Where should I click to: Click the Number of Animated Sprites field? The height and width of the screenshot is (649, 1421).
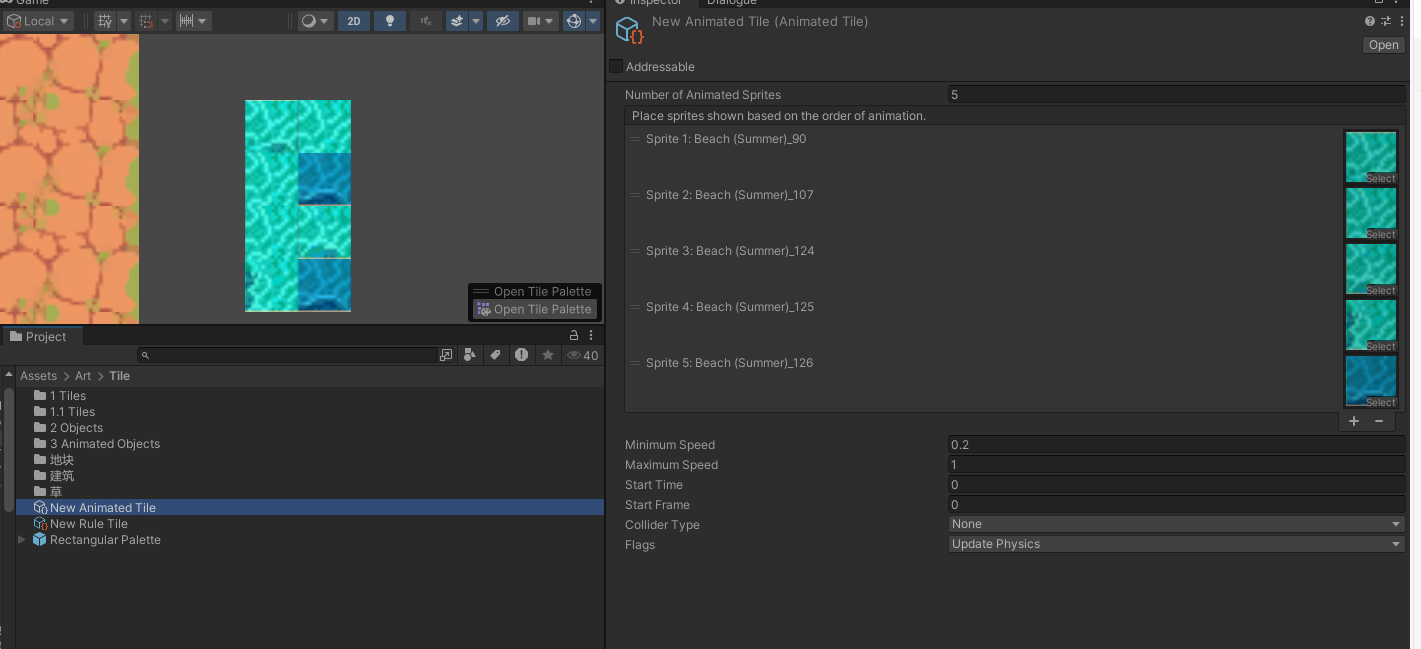(1177, 95)
